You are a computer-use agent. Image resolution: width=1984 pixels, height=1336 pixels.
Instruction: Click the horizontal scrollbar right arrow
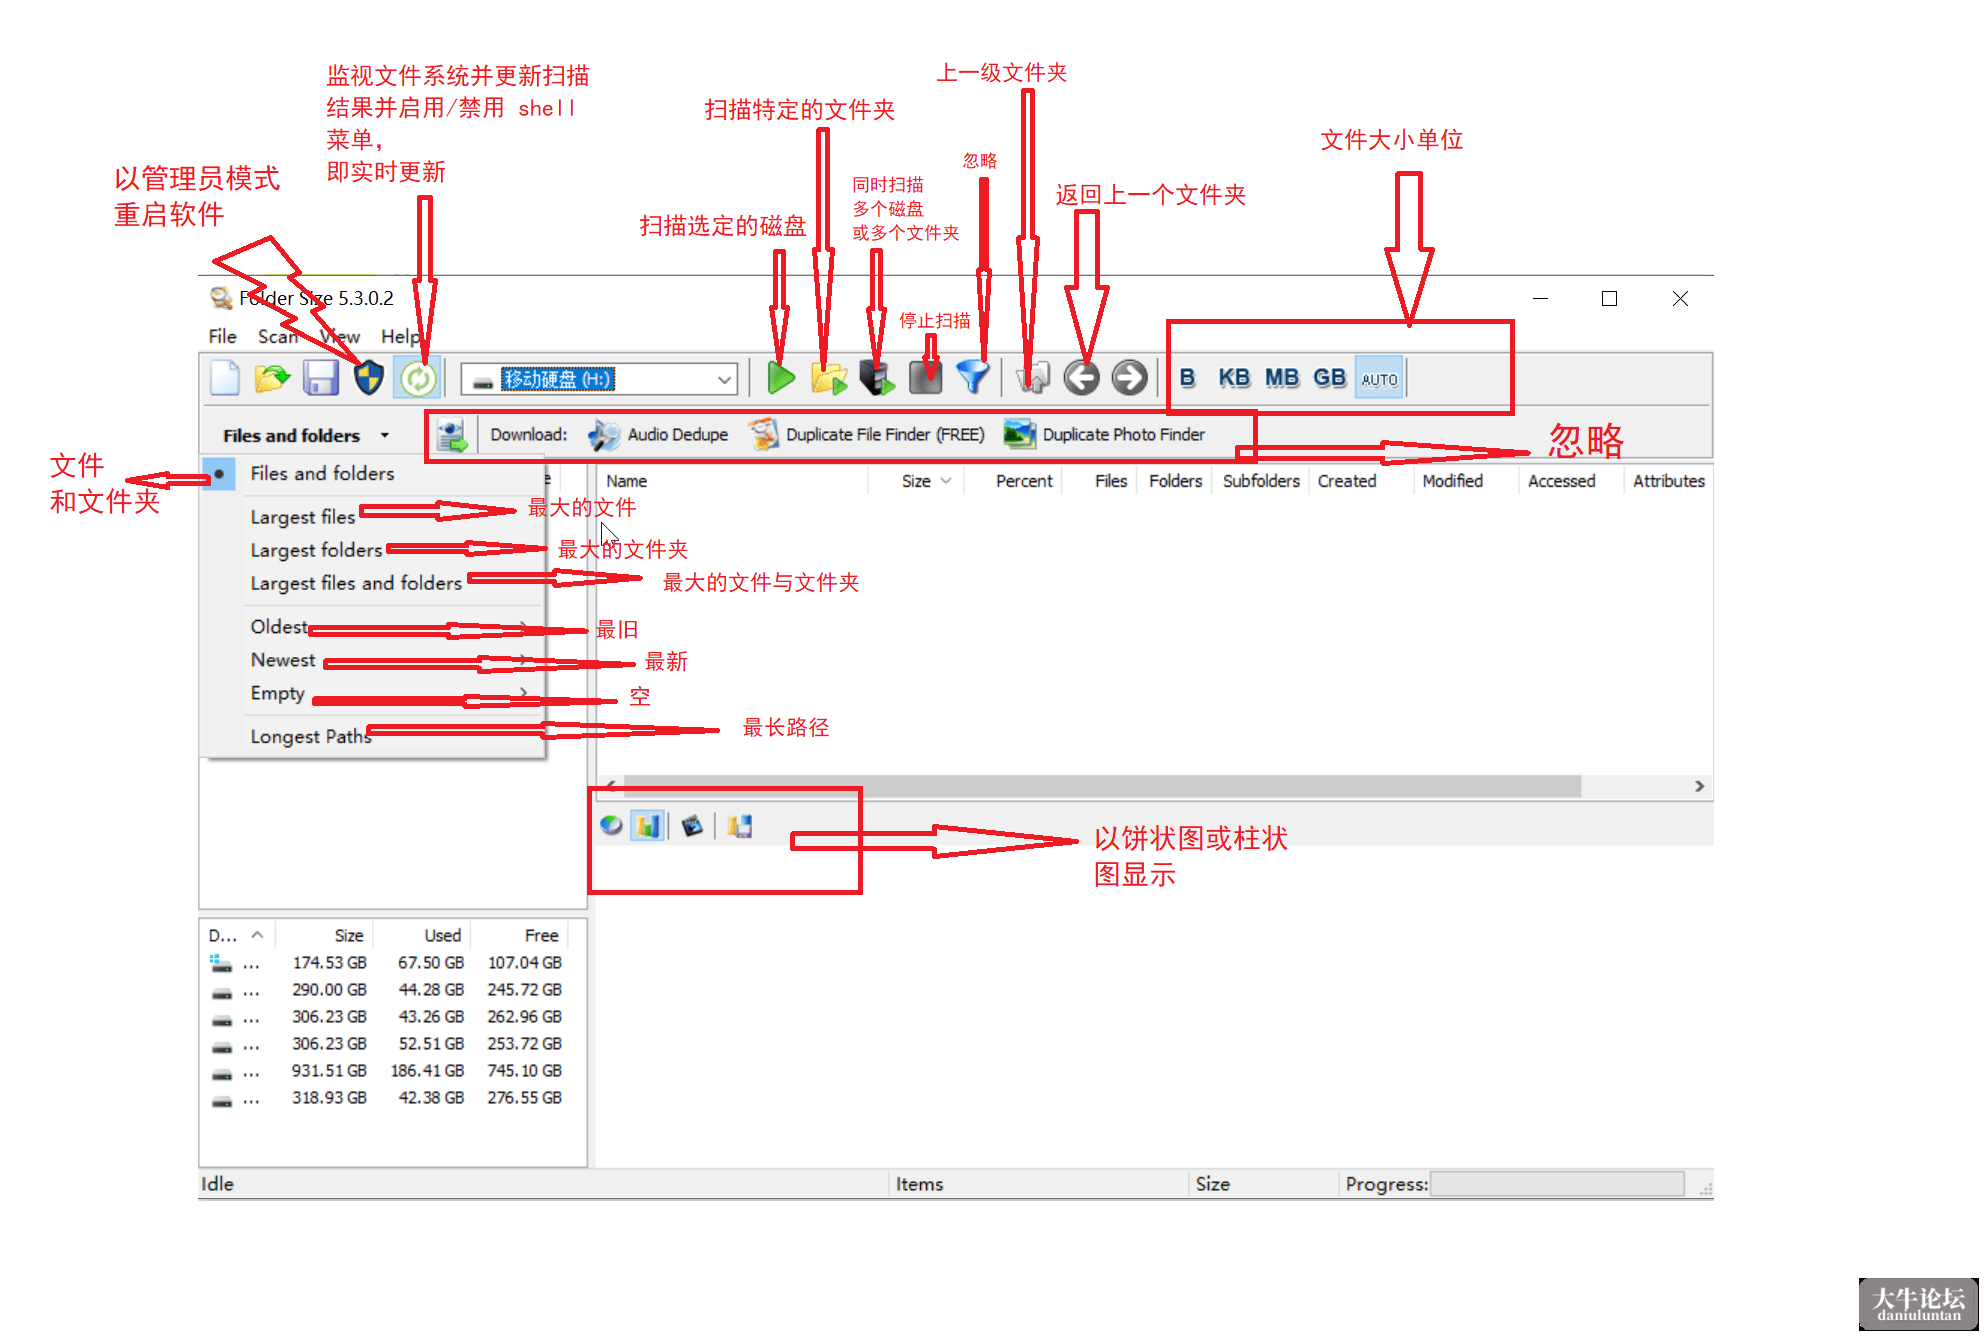click(x=1699, y=786)
